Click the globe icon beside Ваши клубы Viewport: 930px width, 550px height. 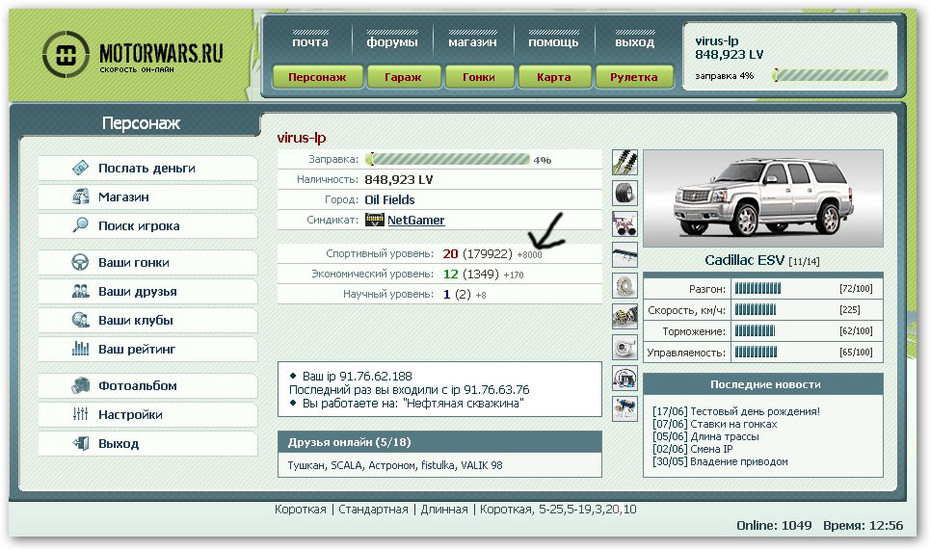click(80, 320)
